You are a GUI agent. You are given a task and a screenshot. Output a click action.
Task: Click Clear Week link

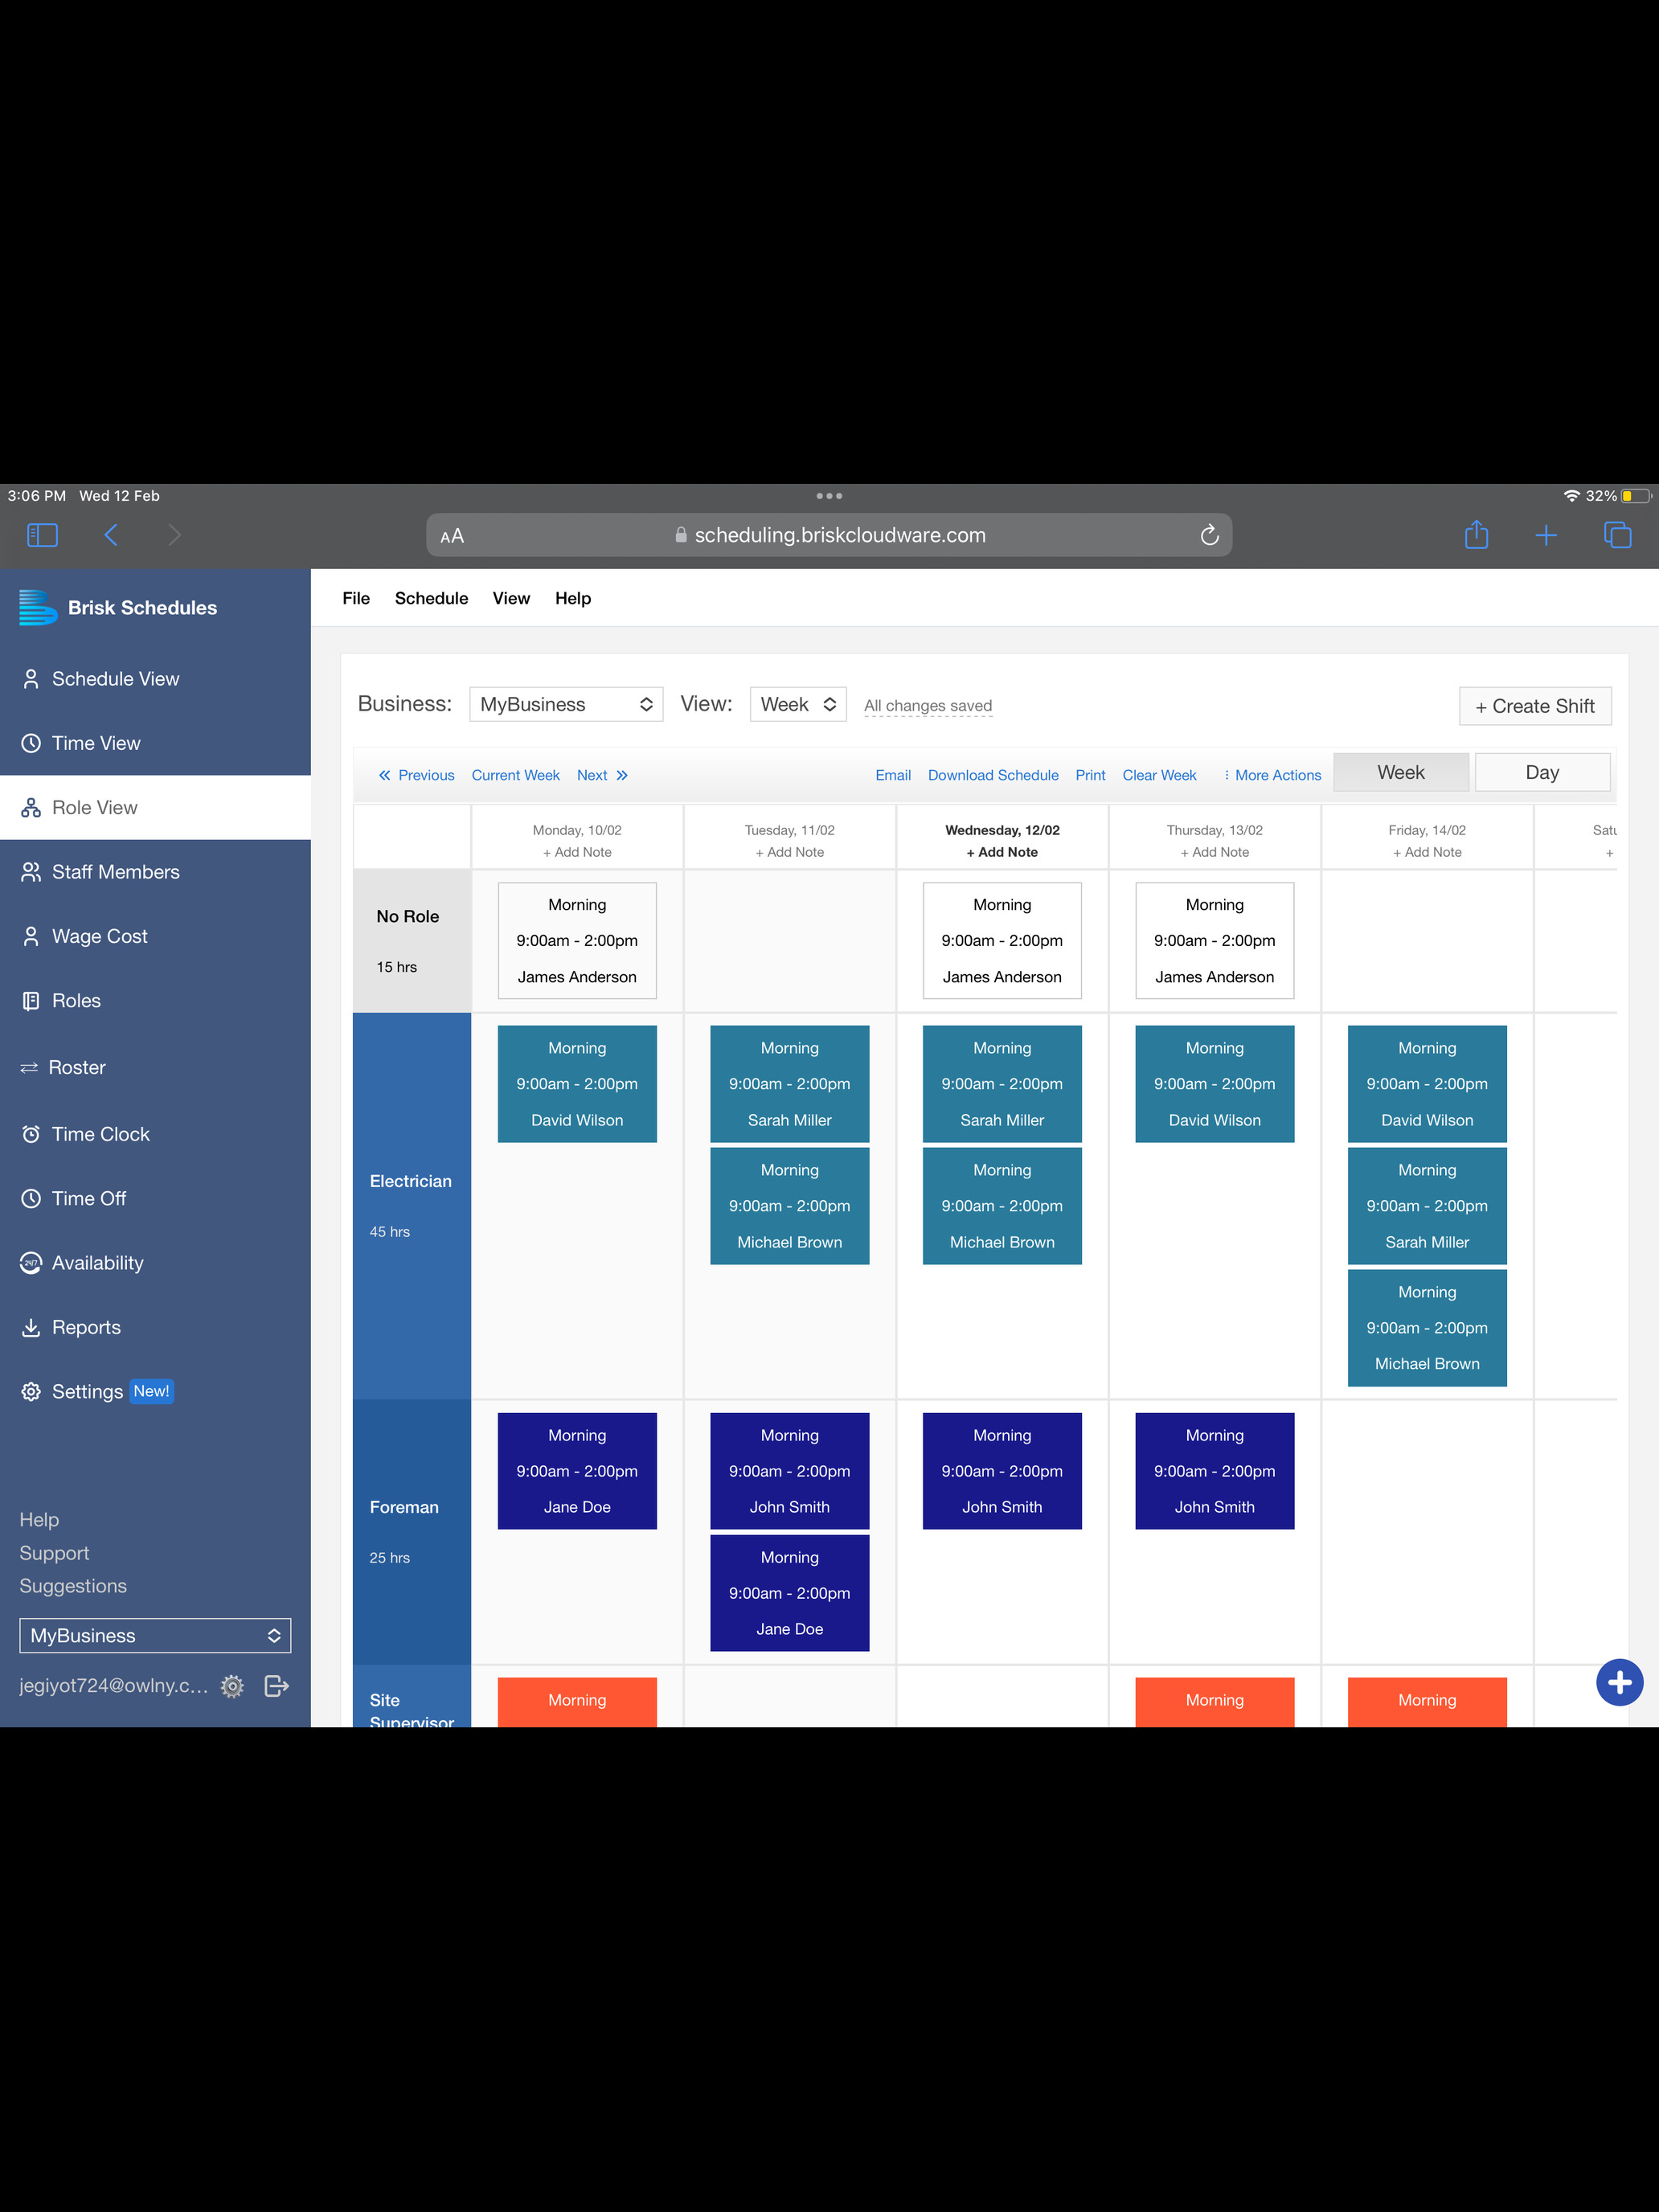click(1159, 775)
